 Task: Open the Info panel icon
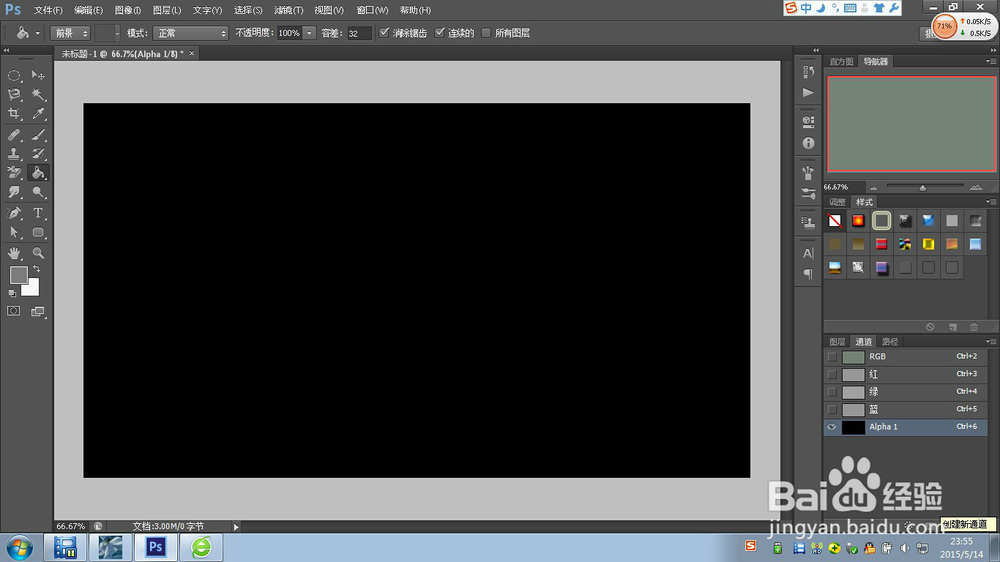click(809, 144)
